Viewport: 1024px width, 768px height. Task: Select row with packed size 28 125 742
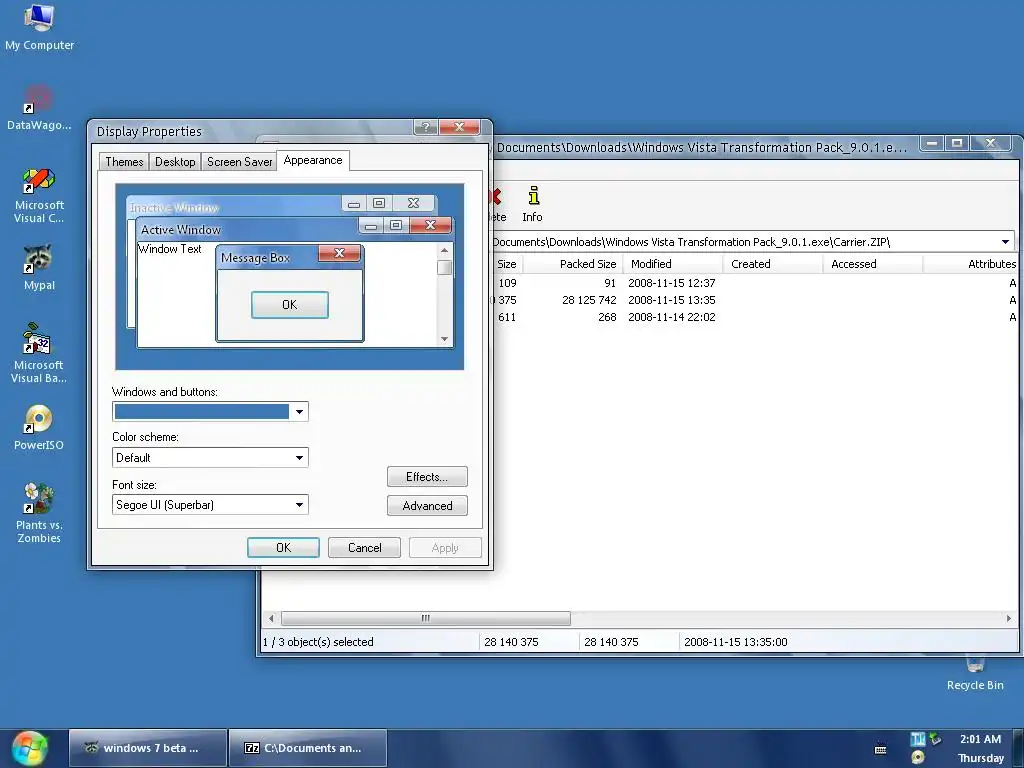(x=755, y=300)
